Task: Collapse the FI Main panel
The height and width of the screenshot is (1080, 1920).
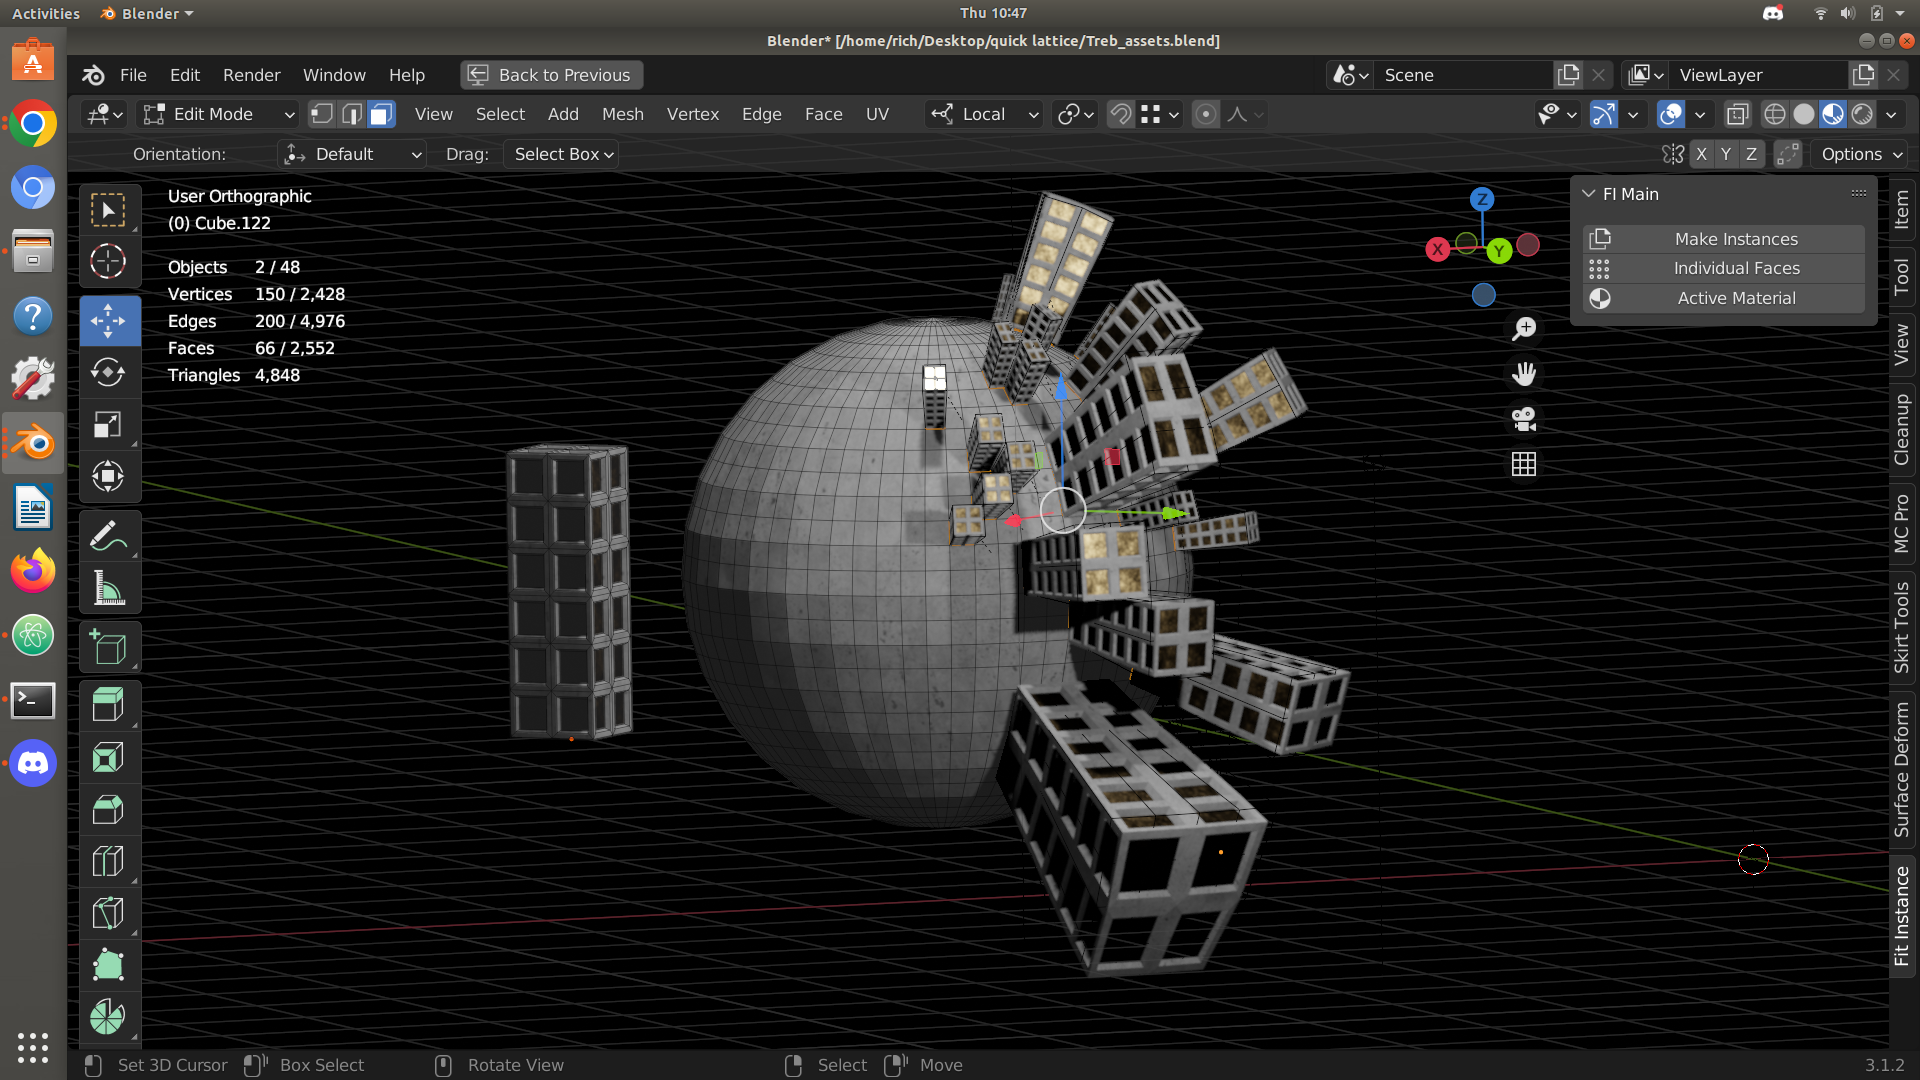Action: coord(1589,194)
